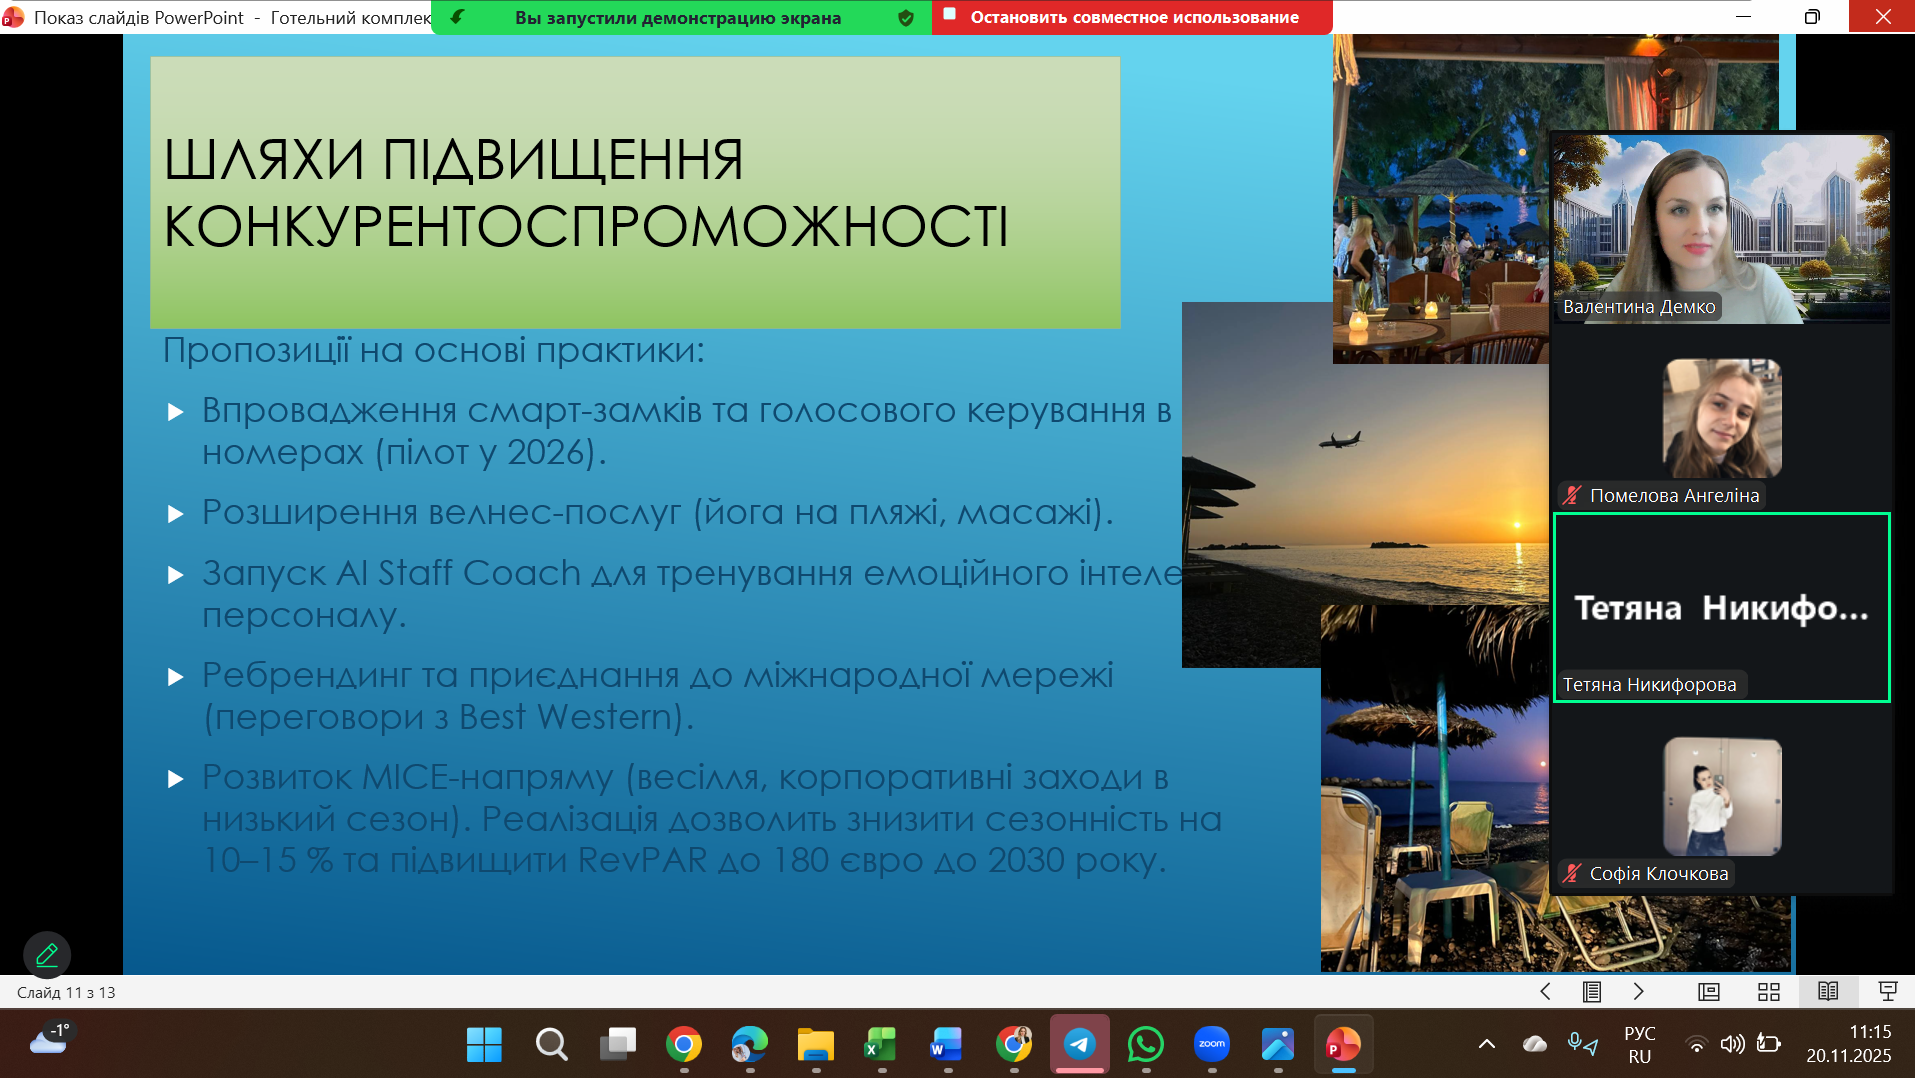Advance to the next slide arrow
1915x1078 pixels.
pyautogui.click(x=1638, y=992)
